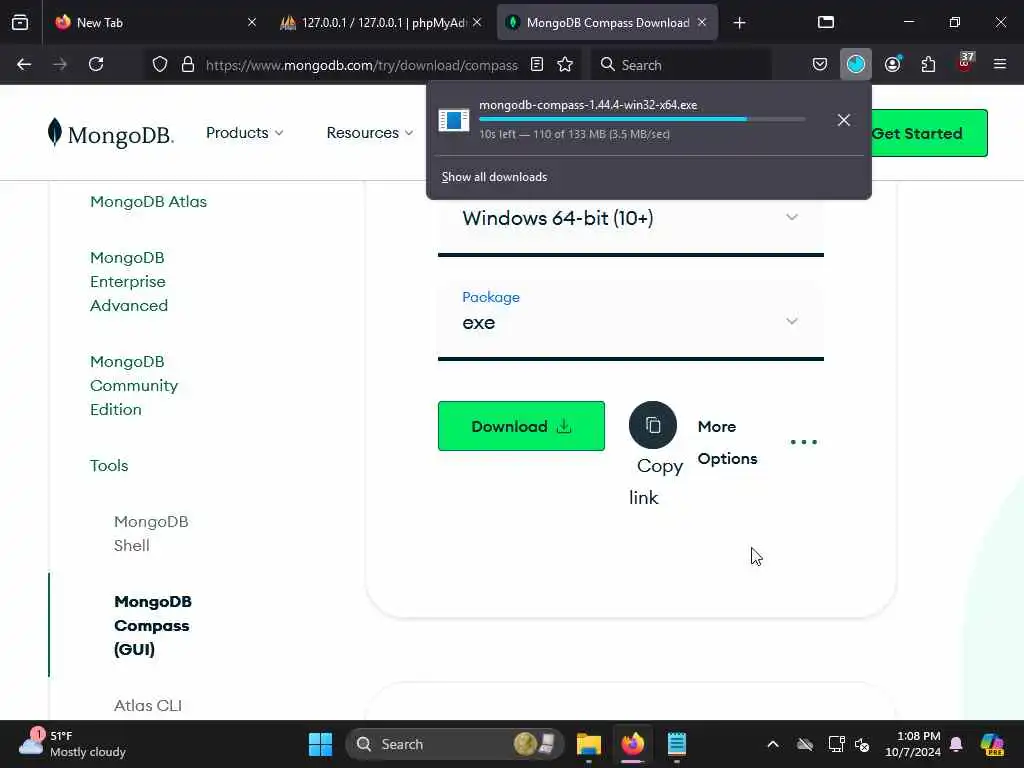This screenshot has width=1024, height=768.
Task: Click the extension with 37 badge
Action: click(x=965, y=64)
